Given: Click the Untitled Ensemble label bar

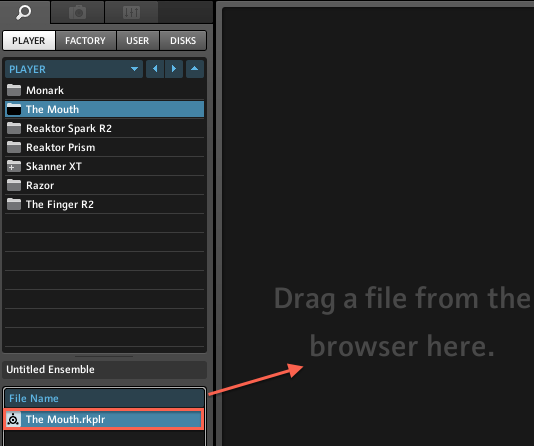Looking at the screenshot, I should [105, 370].
